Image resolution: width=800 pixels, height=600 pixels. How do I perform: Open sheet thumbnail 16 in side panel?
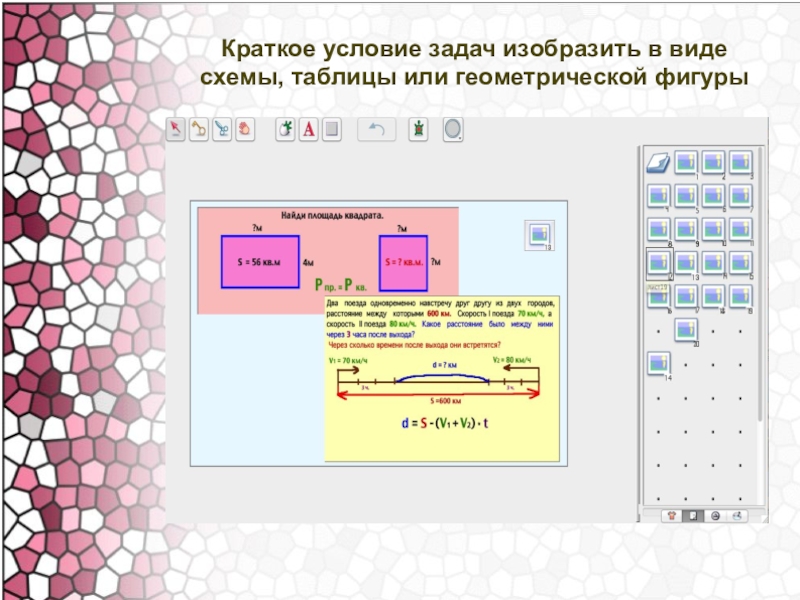tap(658, 297)
